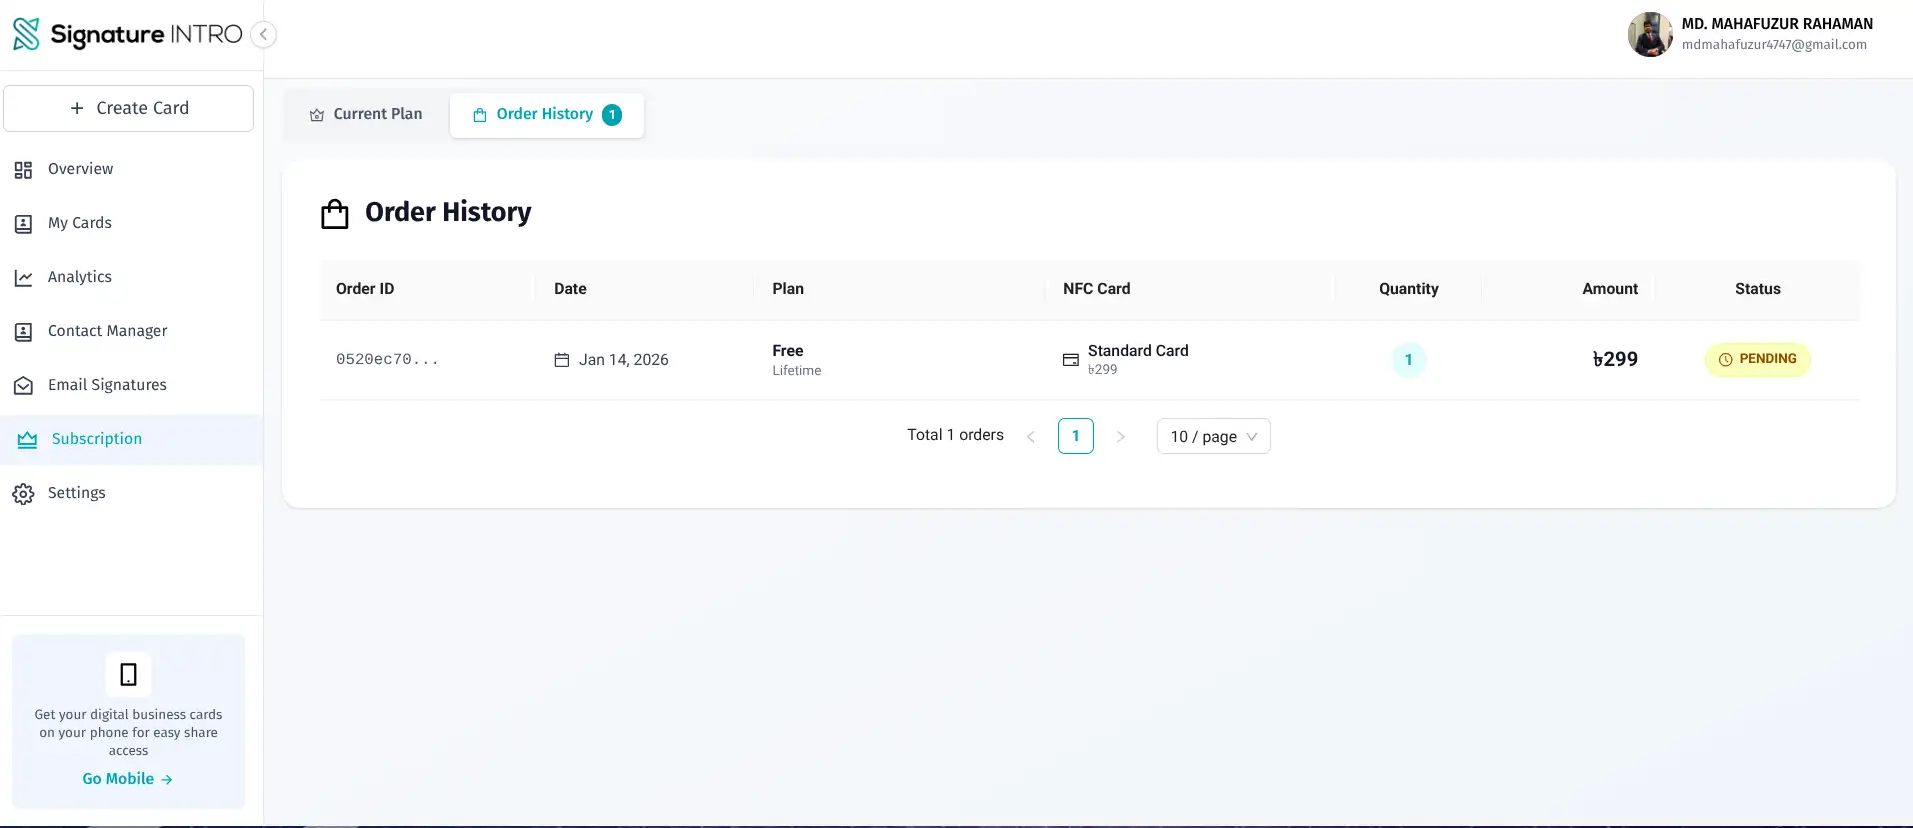Click the Email Signatures envelope icon
The image size is (1913, 828).
23,386
